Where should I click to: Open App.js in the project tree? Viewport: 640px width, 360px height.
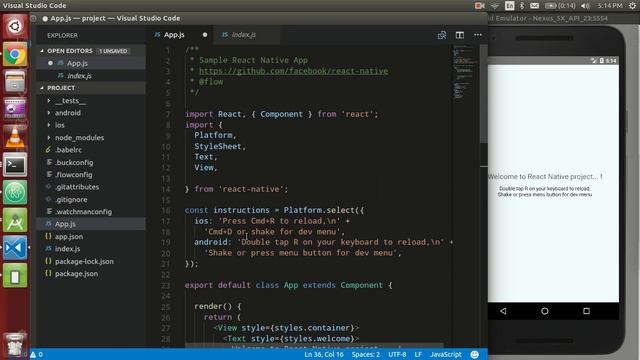coord(91,224)
